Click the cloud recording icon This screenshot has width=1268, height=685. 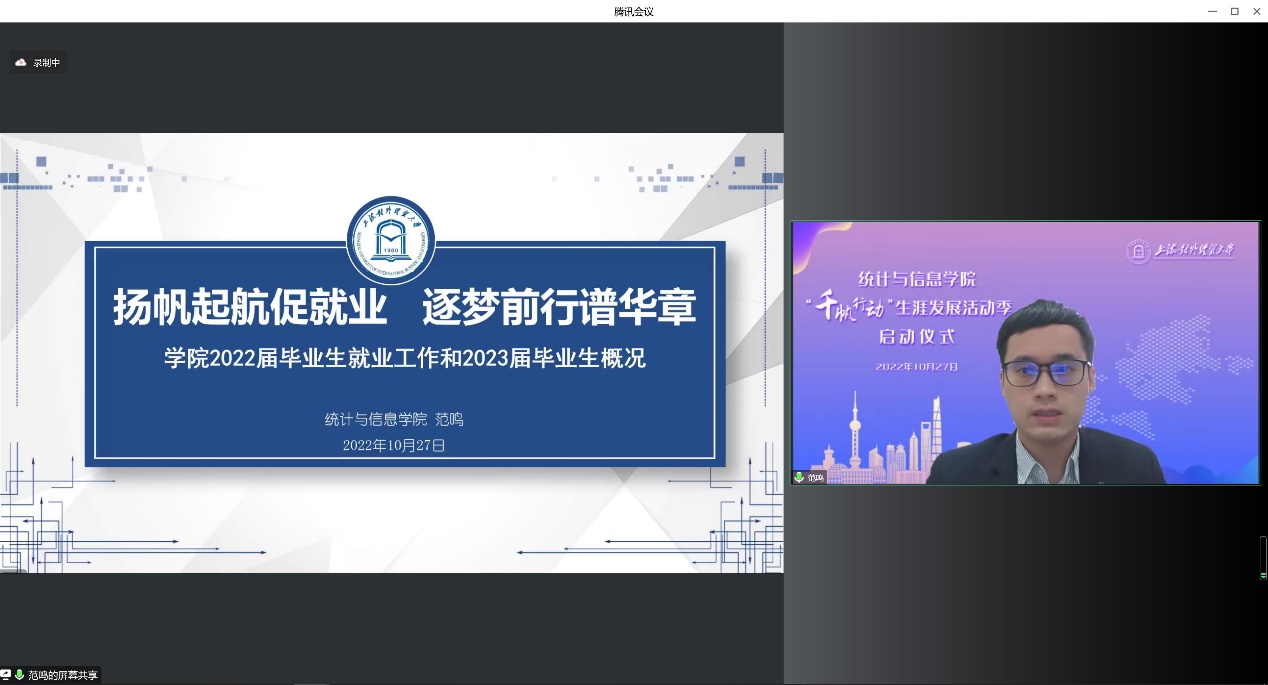tap(20, 62)
